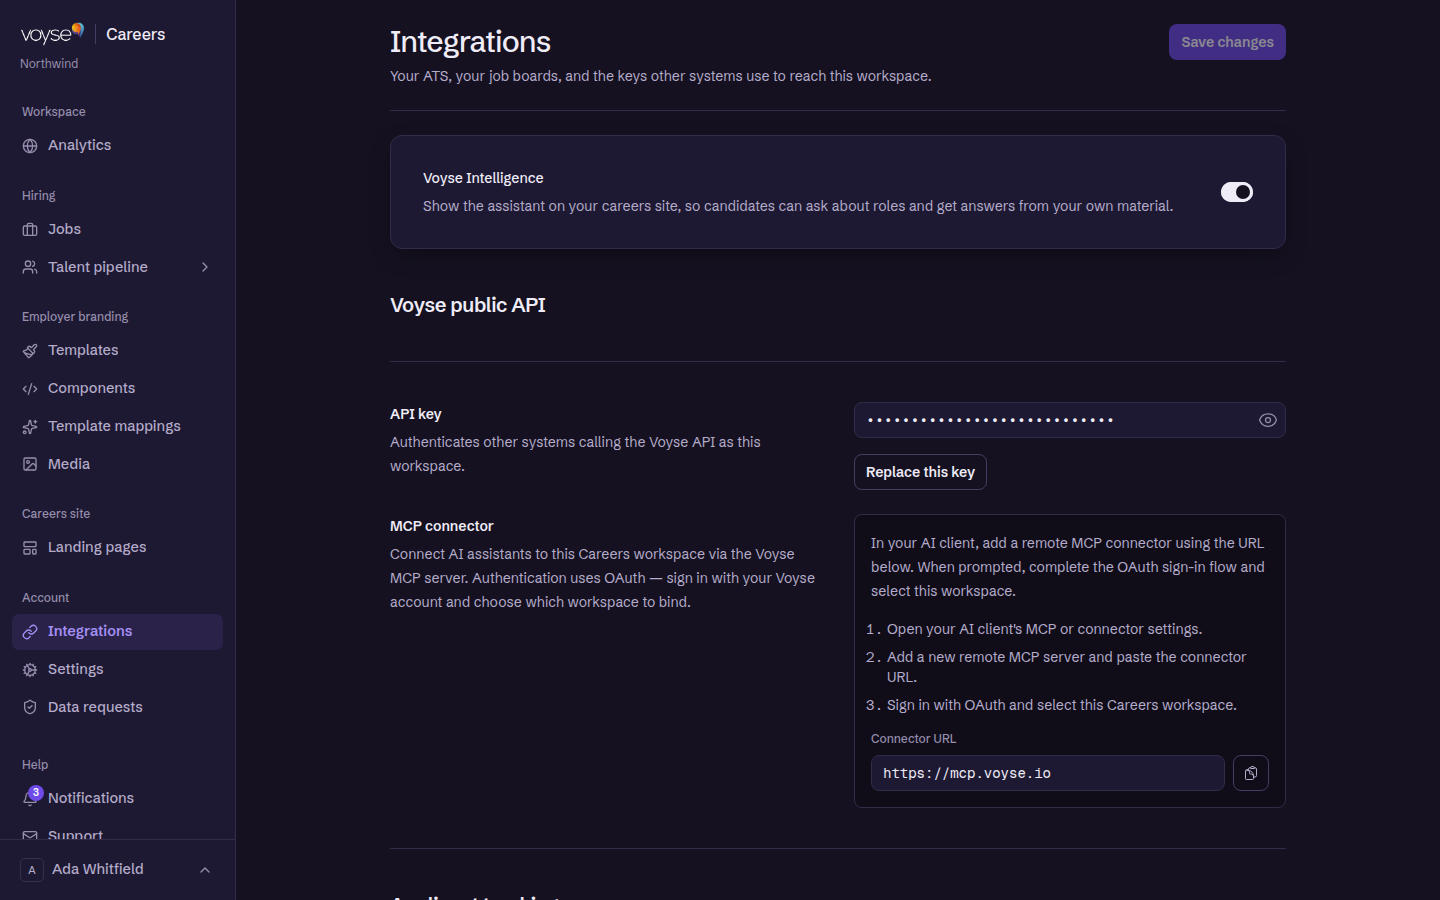The width and height of the screenshot is (1440, 900).
Task: Select the Integrations sidebar item
Action: (x=117, y=632)
